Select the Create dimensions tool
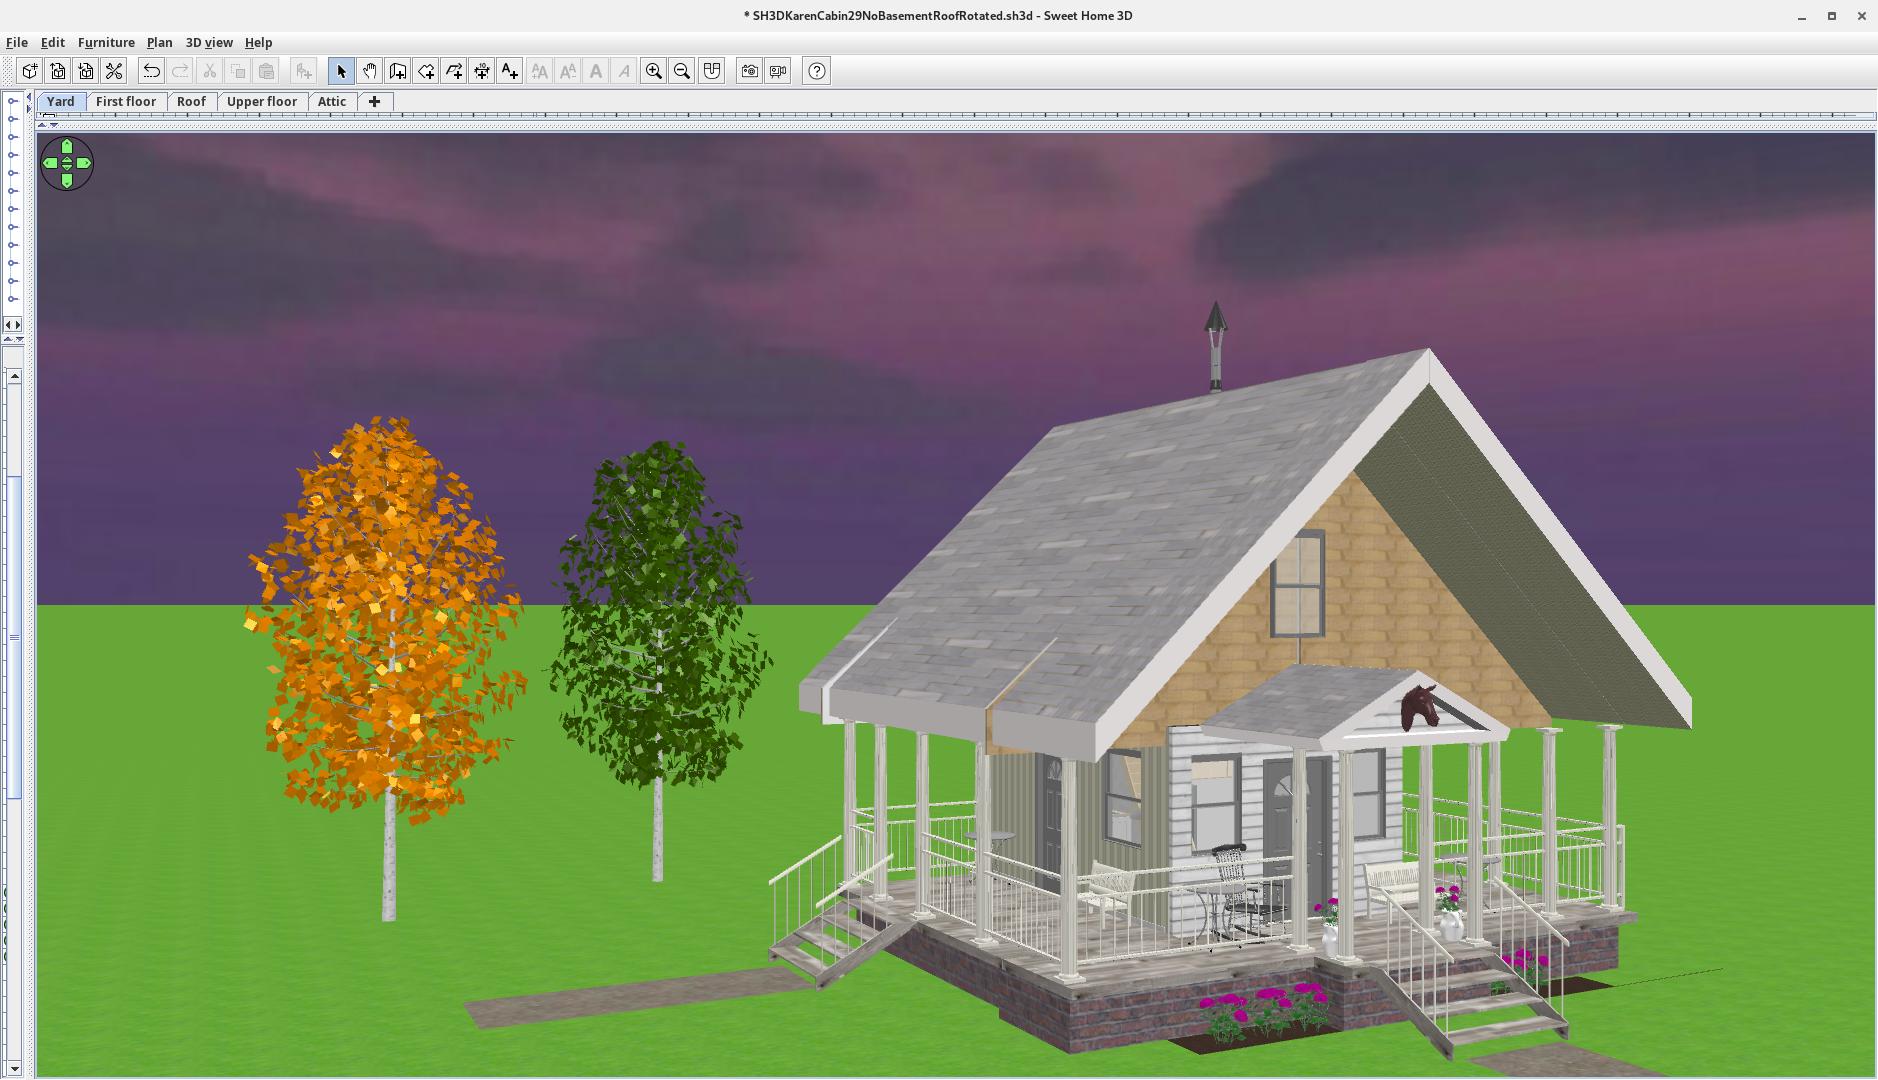This screenshot has height=1080, width=1878. click(482, 71)
